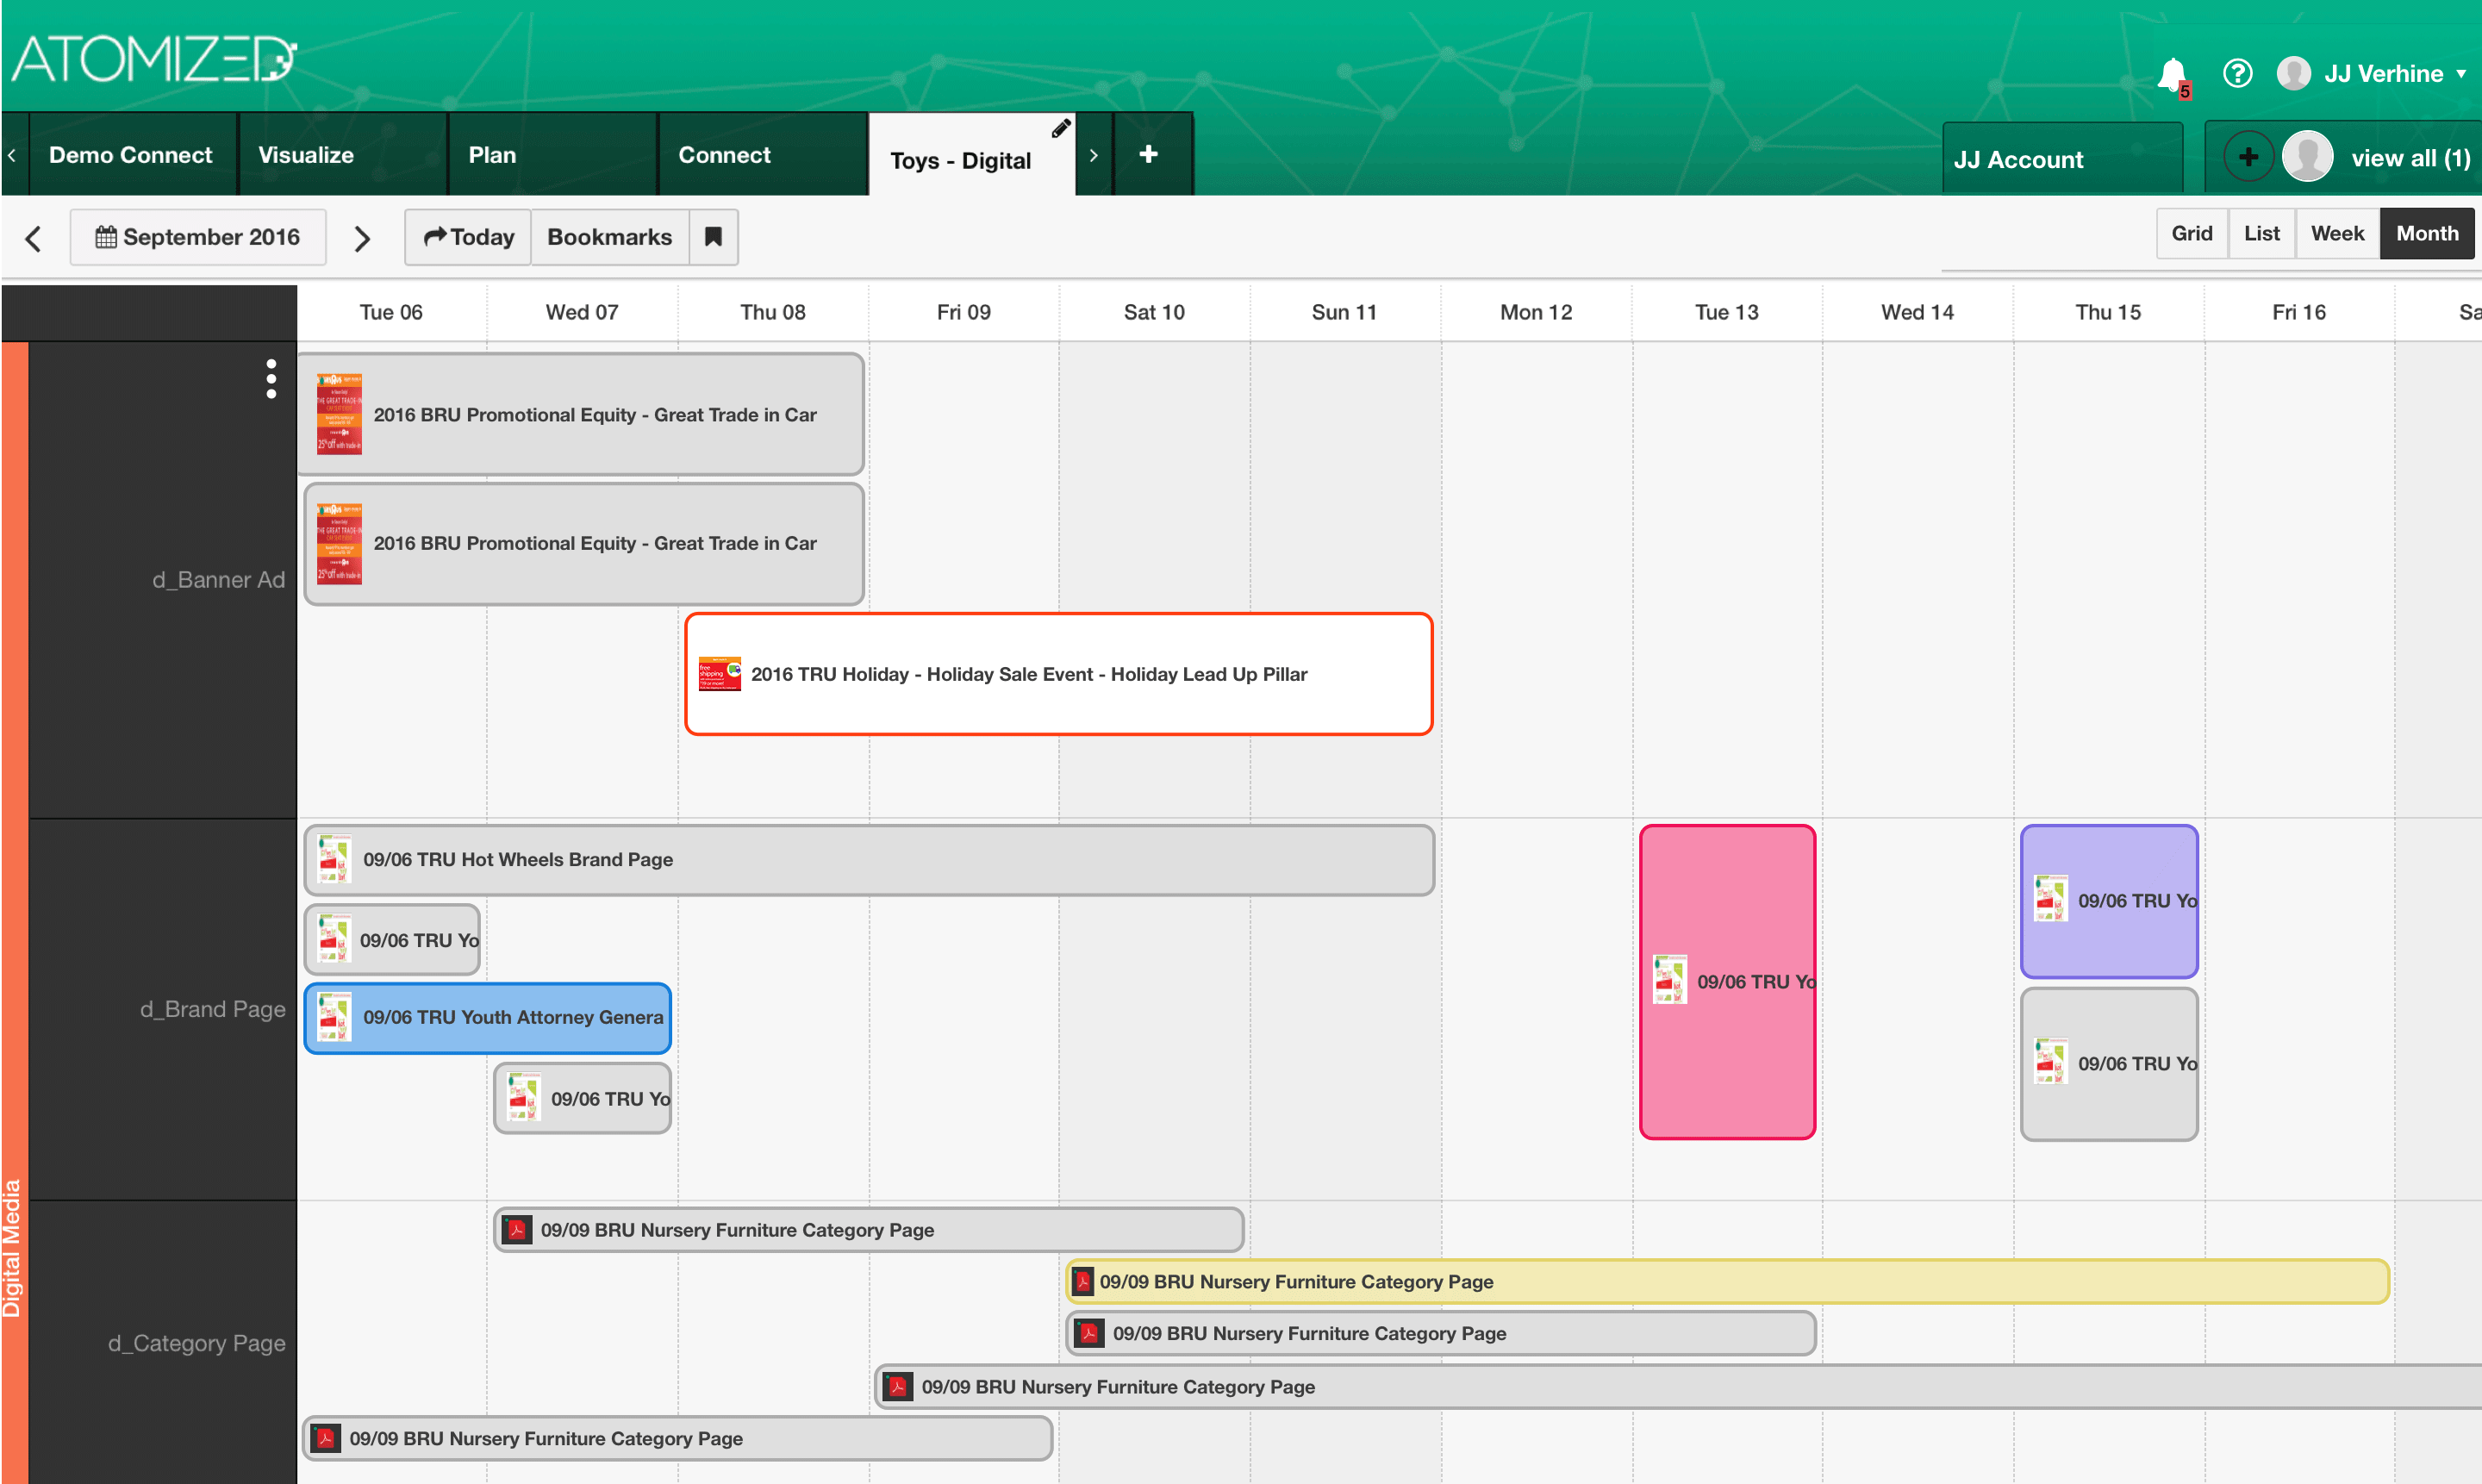This screenshot has width=2482, height=1484.
Task: Switch to Grid view
Action: [2191, 233]
